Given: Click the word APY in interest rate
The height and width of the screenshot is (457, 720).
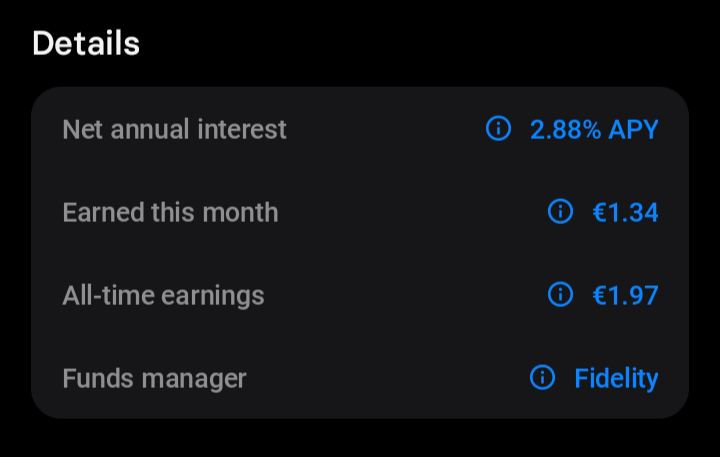Looking at the screenshot, I should pos(634,130).
